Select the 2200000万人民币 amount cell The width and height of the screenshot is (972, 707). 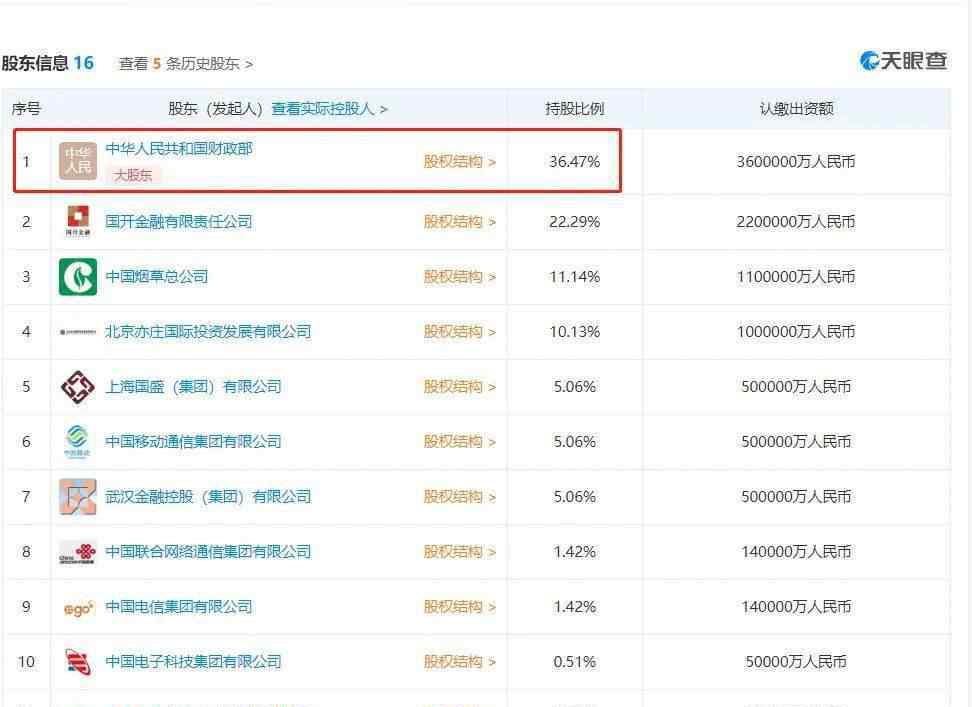(796, 222)
